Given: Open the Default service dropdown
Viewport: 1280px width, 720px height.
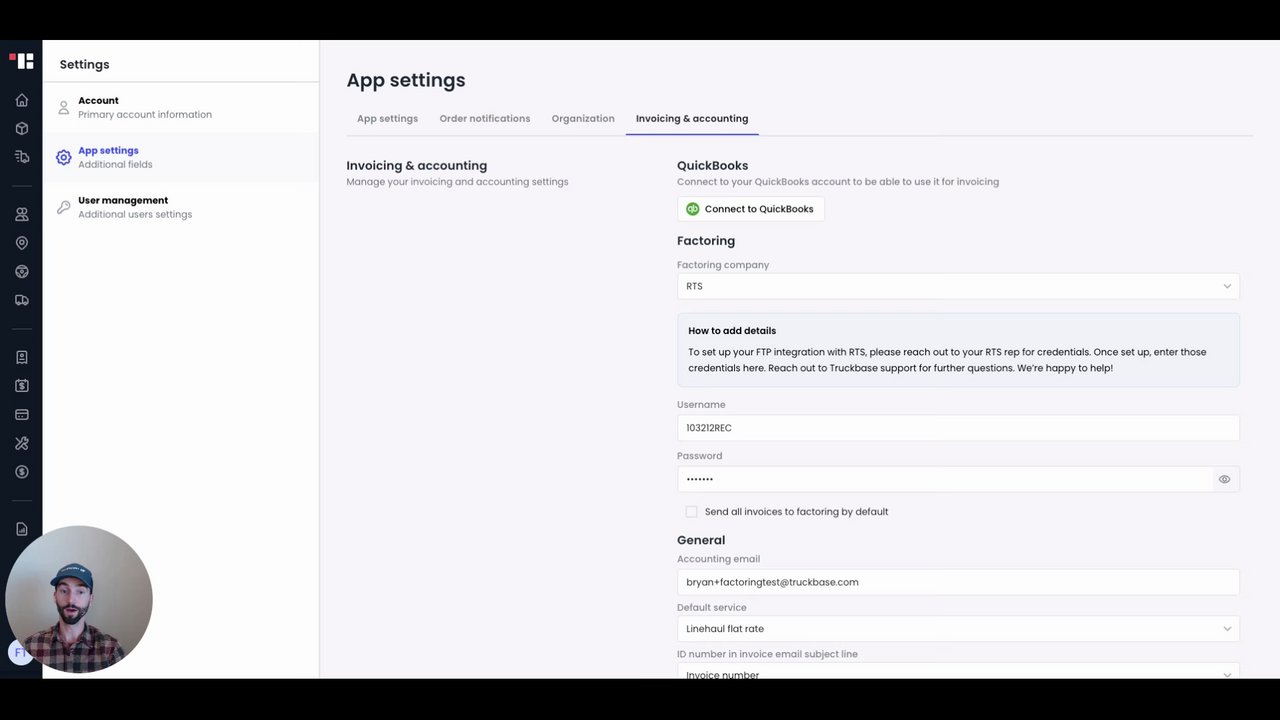Looking at the screenshot, I should (957, 629).
